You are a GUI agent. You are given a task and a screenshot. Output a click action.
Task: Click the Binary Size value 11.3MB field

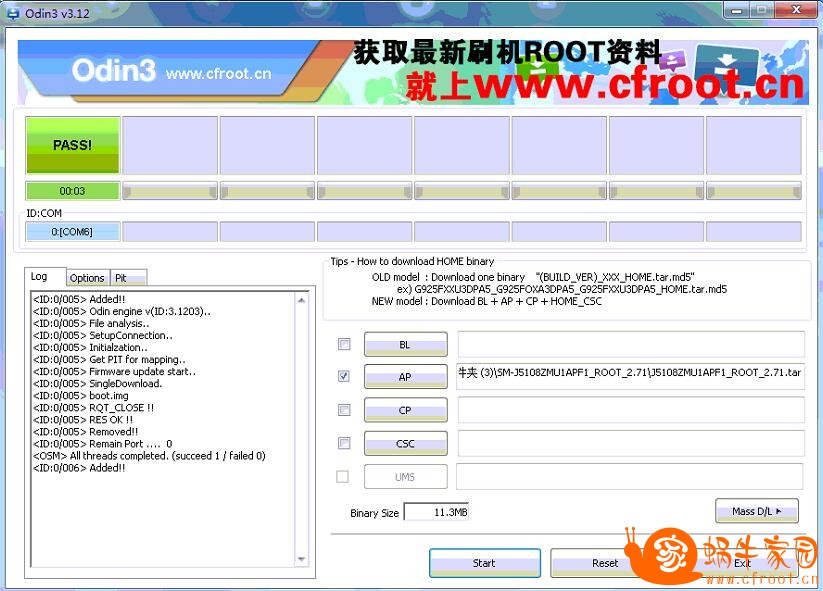click(436, 512)
